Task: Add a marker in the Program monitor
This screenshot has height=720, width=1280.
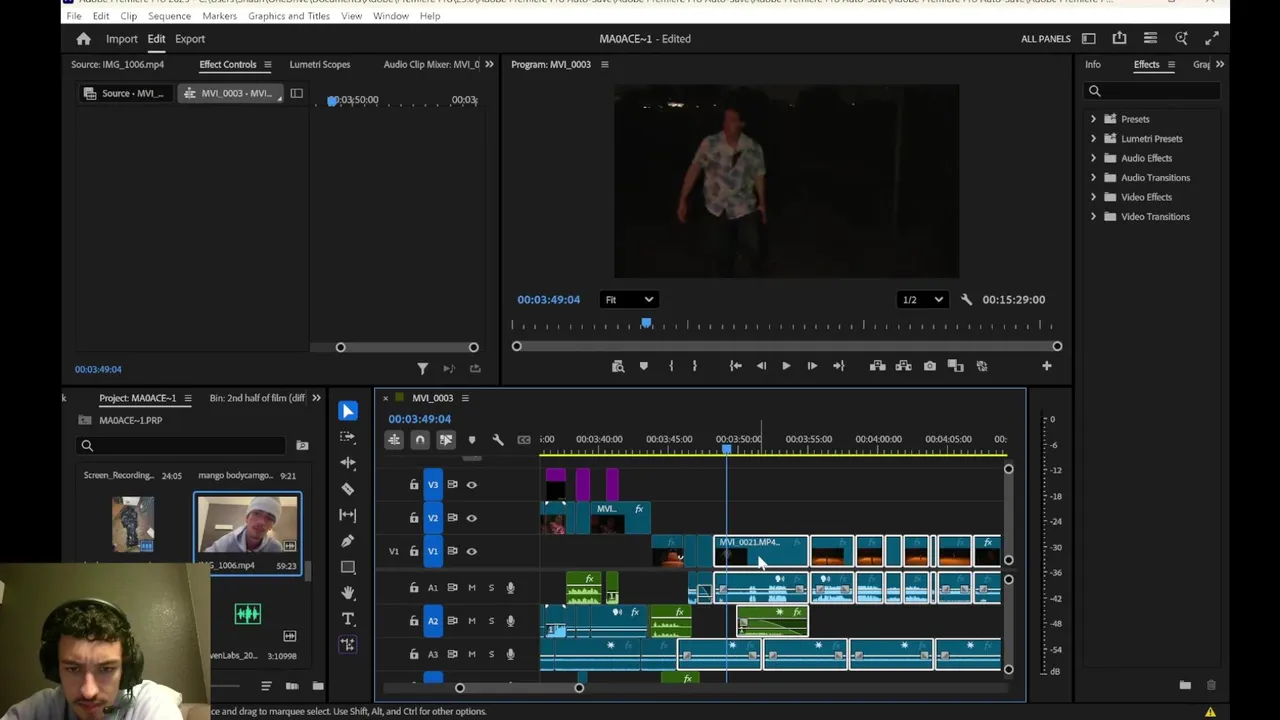Action: tap(643, 366)
